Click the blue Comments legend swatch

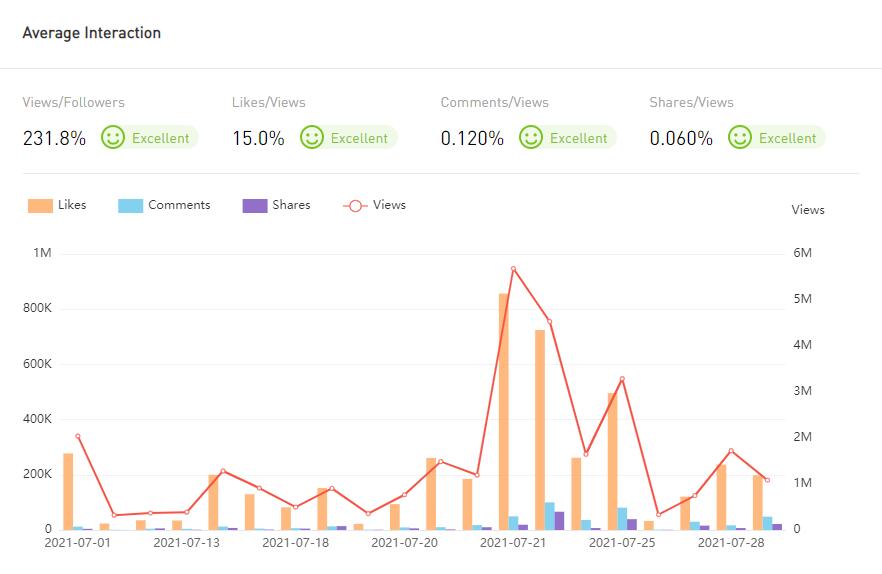point(130,205)
